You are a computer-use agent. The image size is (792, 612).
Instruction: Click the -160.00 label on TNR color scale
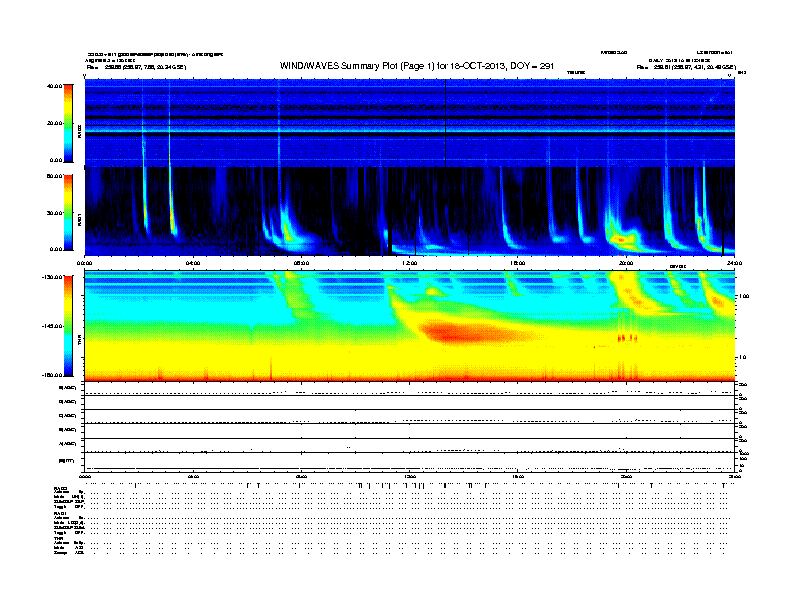53,375
